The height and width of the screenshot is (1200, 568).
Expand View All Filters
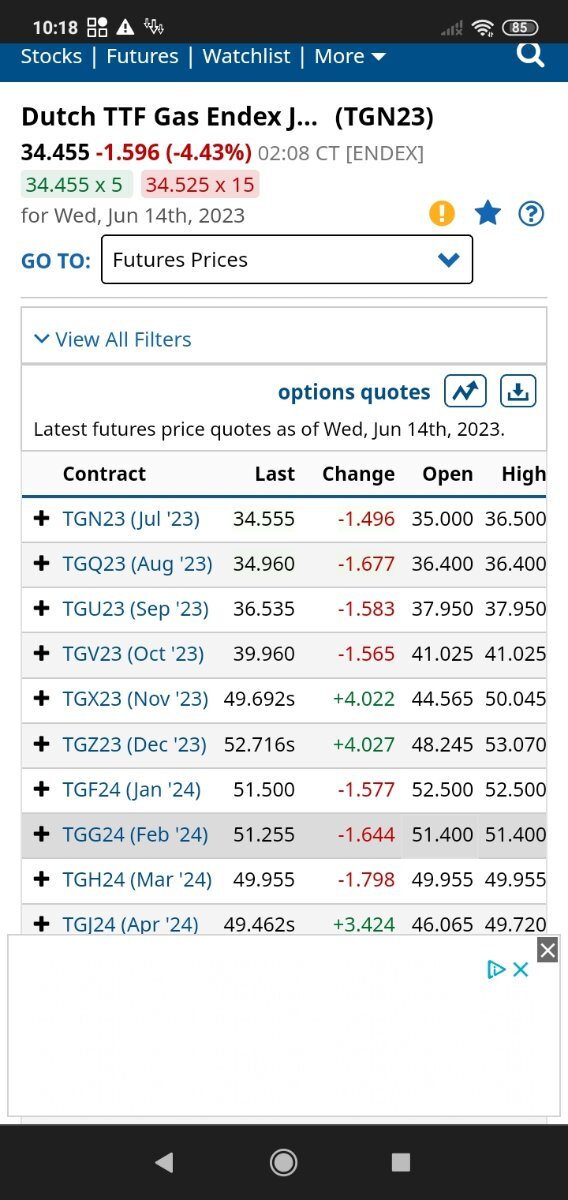[112, 339]
